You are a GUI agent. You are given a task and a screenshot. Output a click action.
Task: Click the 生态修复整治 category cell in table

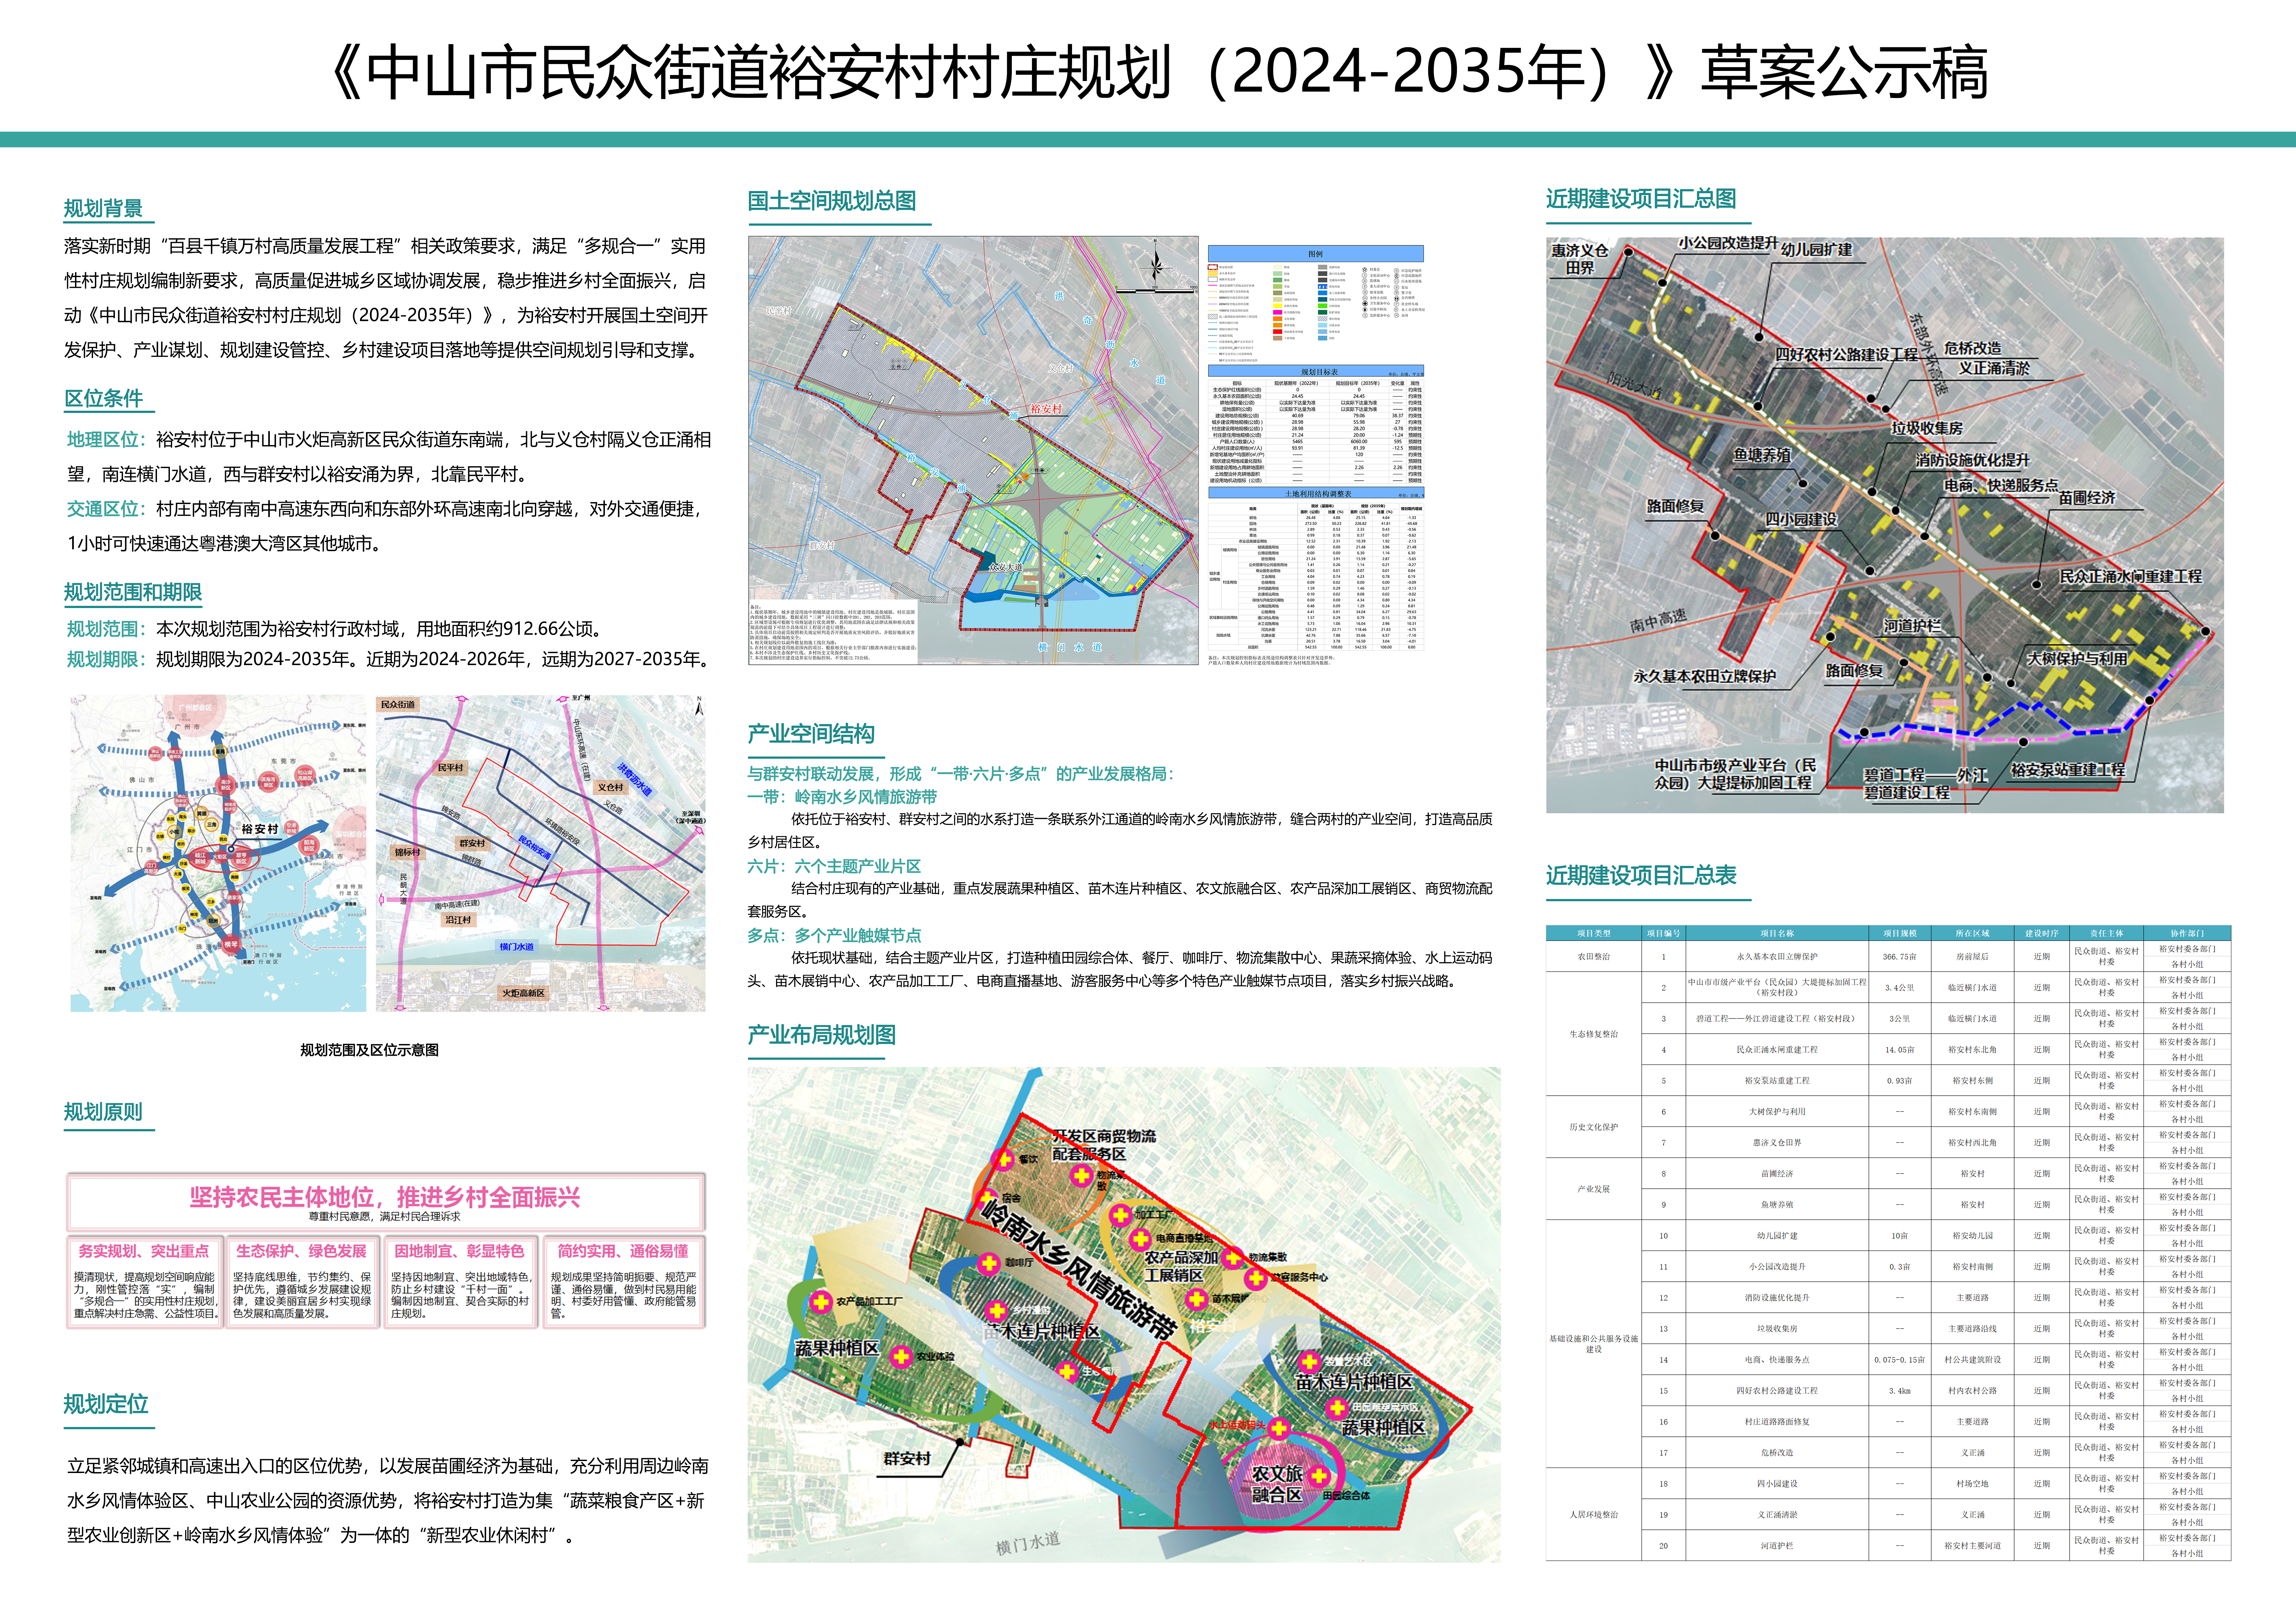(x=1594, y=1034)
